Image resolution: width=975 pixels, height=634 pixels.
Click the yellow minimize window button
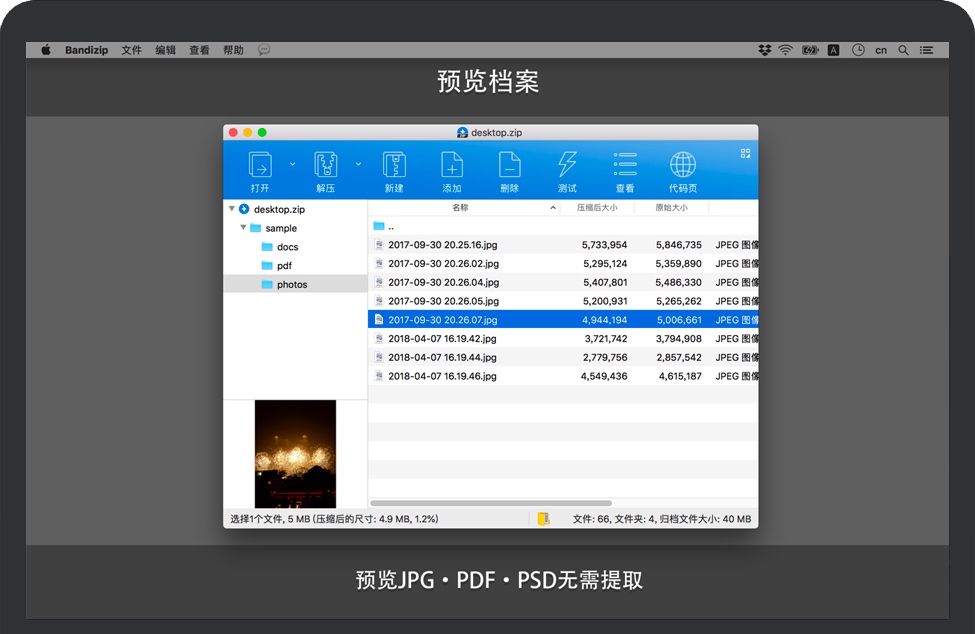(x=247, y=132)
